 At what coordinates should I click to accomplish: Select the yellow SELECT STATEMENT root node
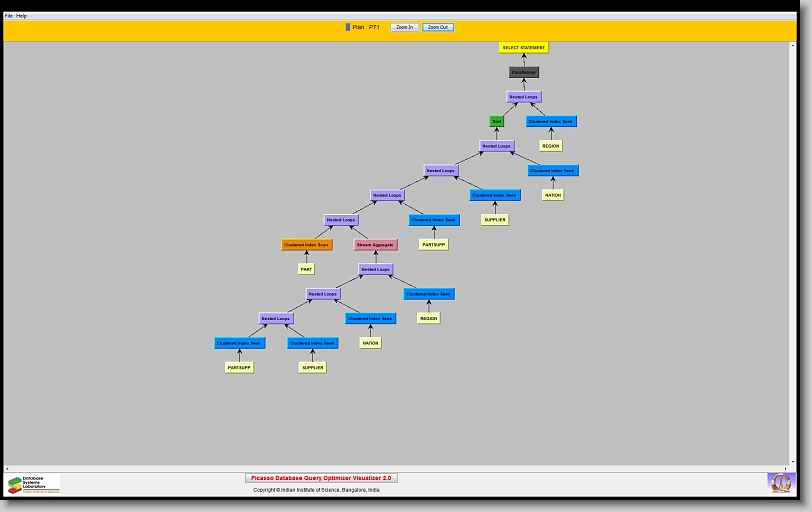(524, 48)
